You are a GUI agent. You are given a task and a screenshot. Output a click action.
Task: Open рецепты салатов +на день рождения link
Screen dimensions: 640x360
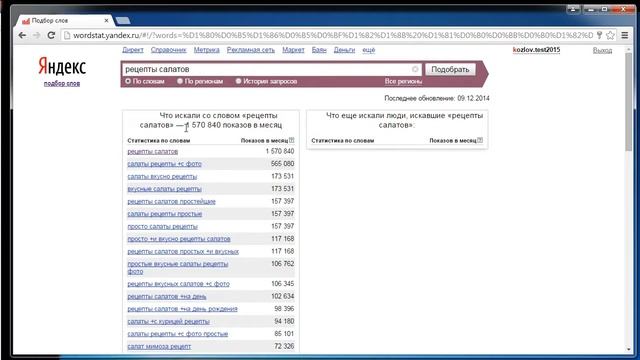tap(182, 309)
